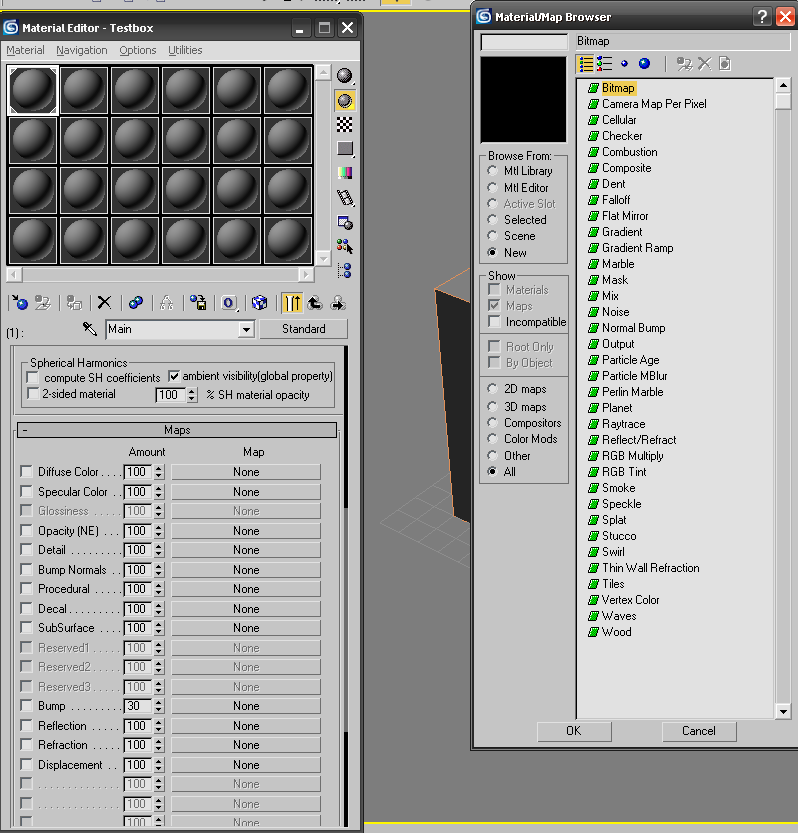
Task: Select Mtl Library radio button
Action: [x=493, y=171]
